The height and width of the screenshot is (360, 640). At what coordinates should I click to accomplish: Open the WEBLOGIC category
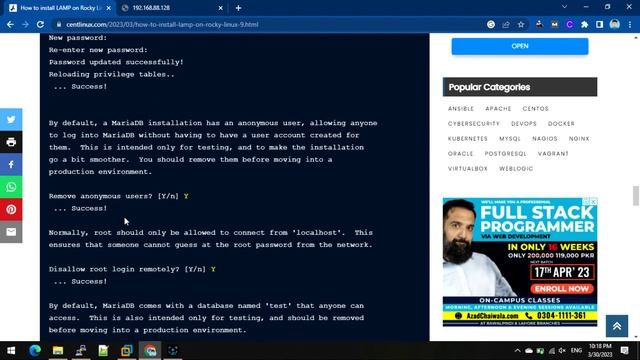click(x=516, y=169)
